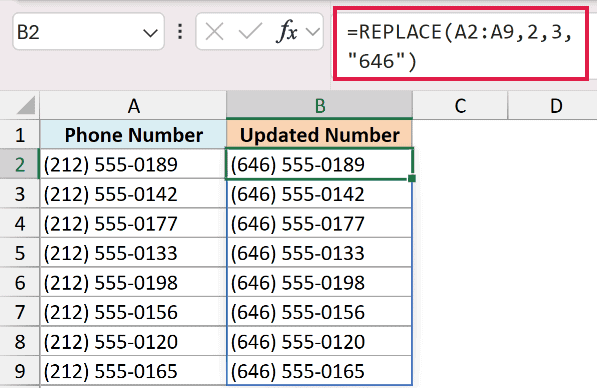Select cell with (646) 555-0189
This screenshot has height=388, width=597.
tap(319, 164)
